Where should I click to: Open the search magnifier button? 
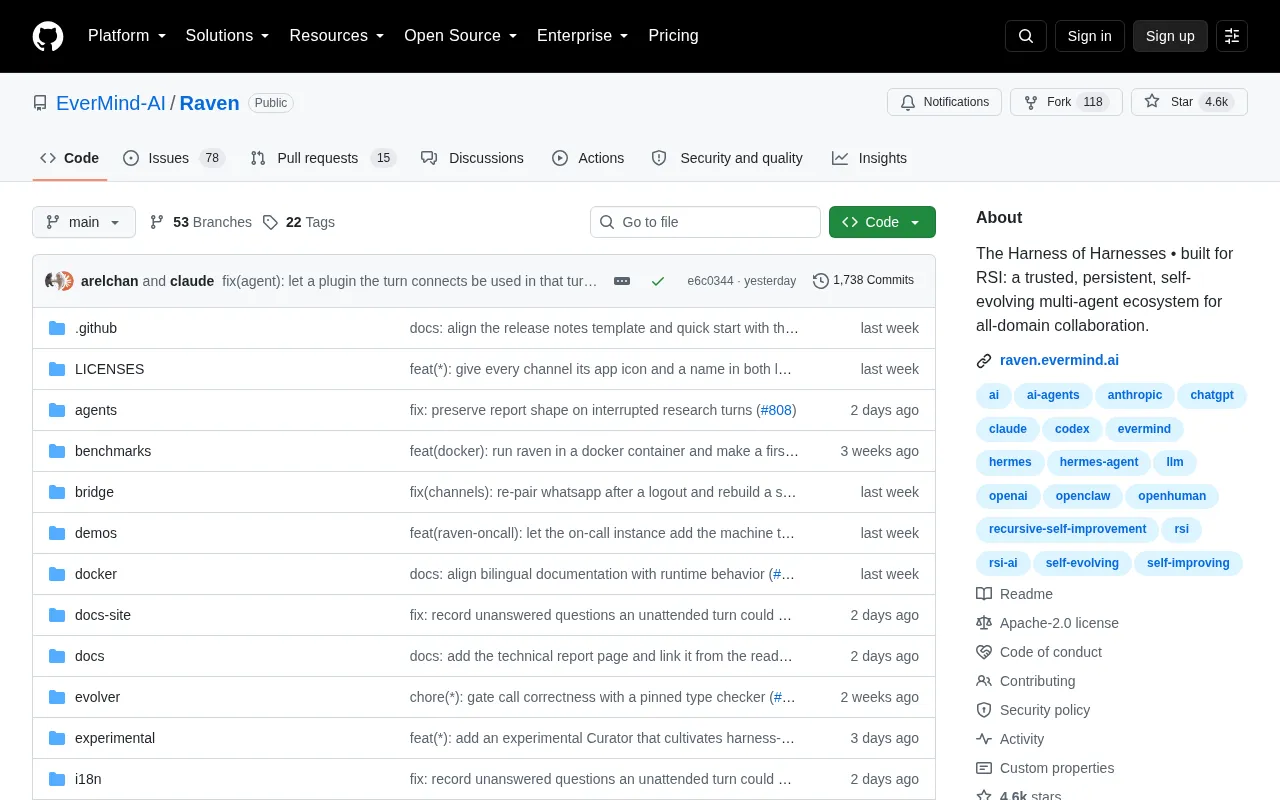click(x=1026, y=36)
